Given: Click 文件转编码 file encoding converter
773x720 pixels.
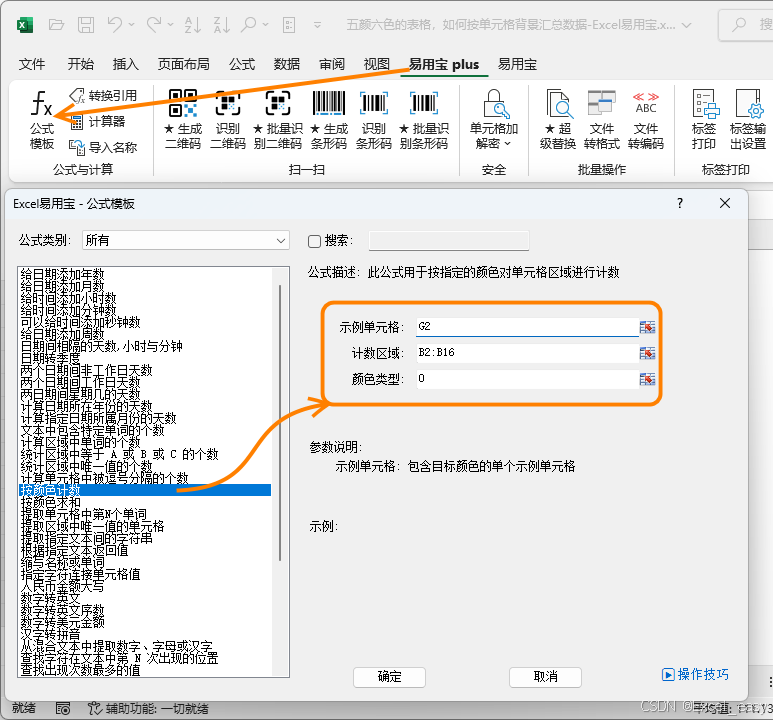Looking at the screenshot, I should click(646, 120).
